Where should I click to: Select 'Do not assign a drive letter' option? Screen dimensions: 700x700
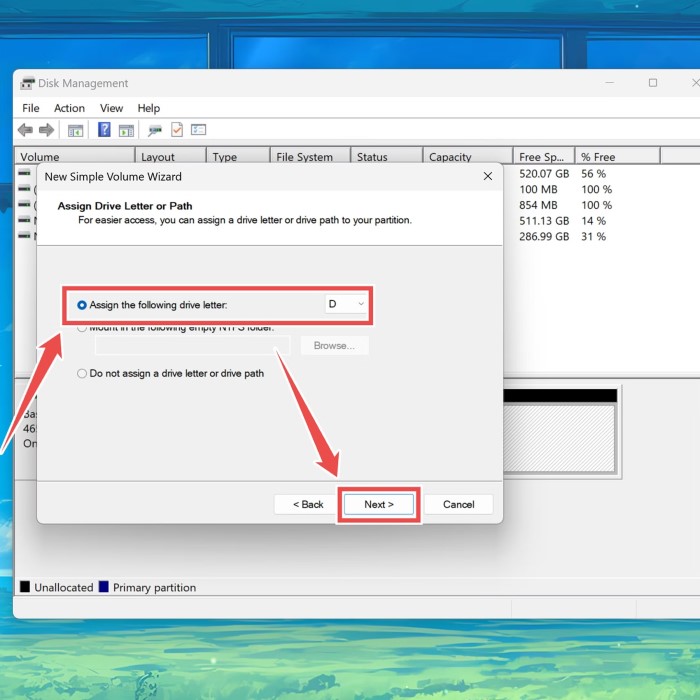(82, 373)
